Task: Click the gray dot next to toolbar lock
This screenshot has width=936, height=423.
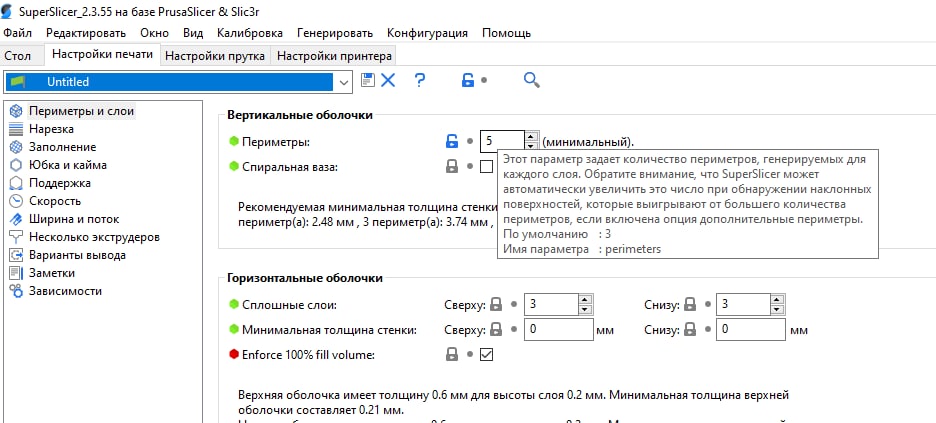Action: (484, 80)
